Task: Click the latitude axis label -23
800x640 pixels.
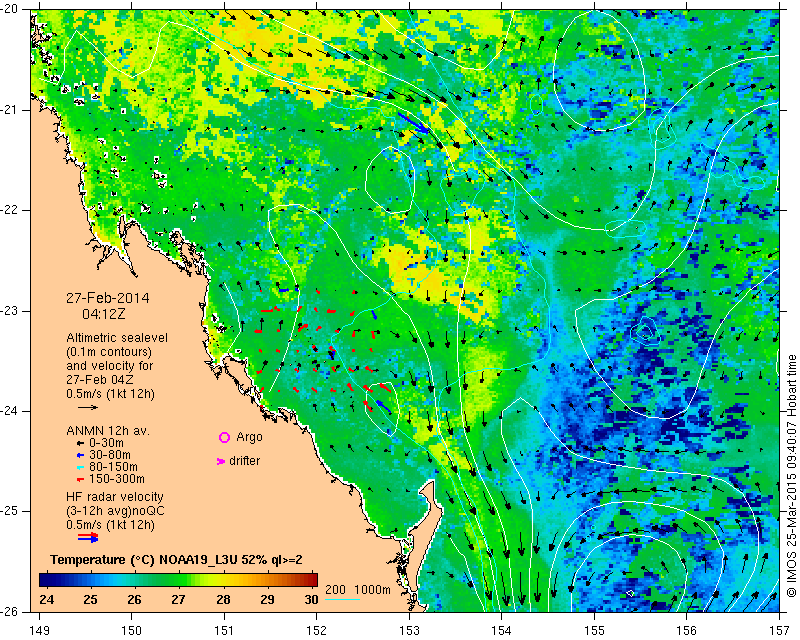Action: pos(9,311)
